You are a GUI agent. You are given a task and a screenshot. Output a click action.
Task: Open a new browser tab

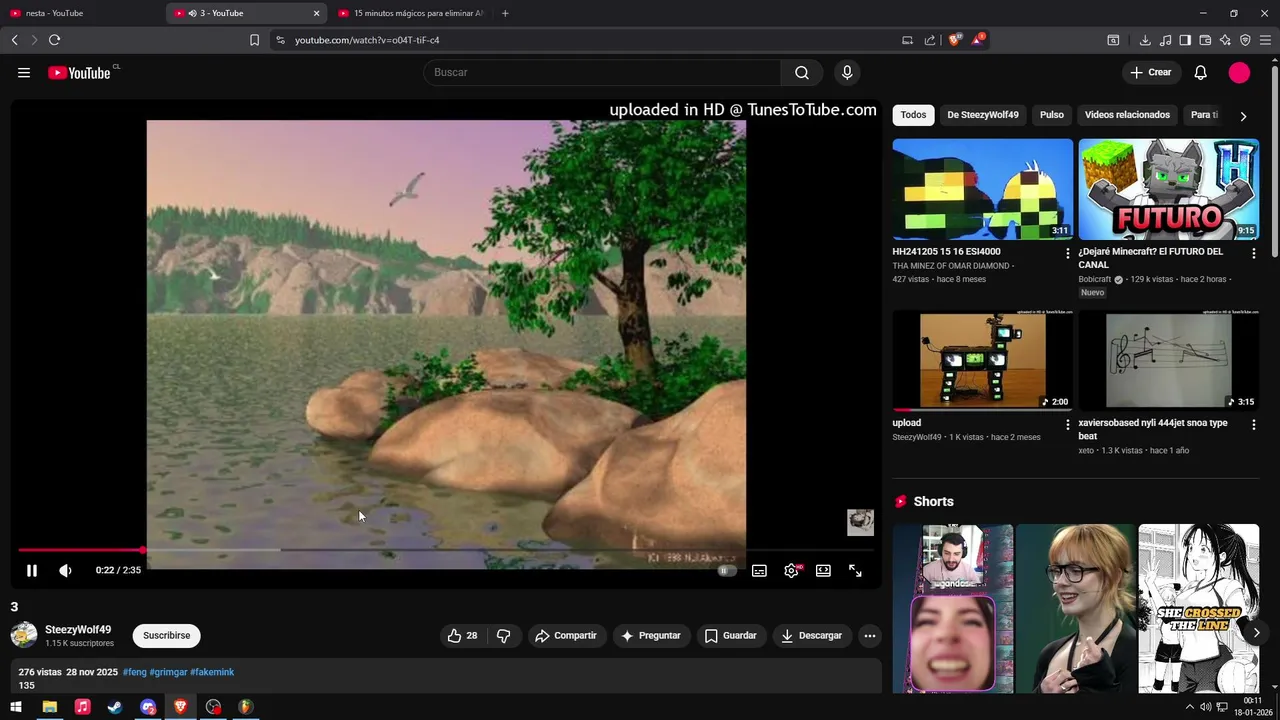coord(505,13)
